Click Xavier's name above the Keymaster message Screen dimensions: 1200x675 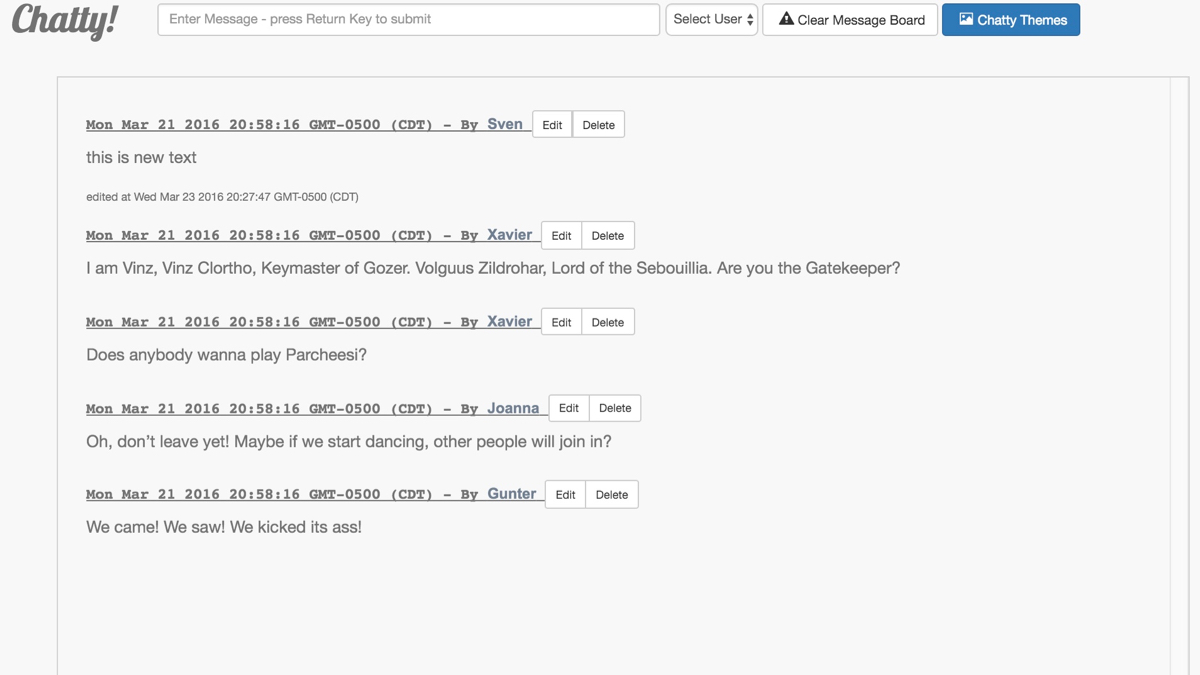[x=509, y=235]
